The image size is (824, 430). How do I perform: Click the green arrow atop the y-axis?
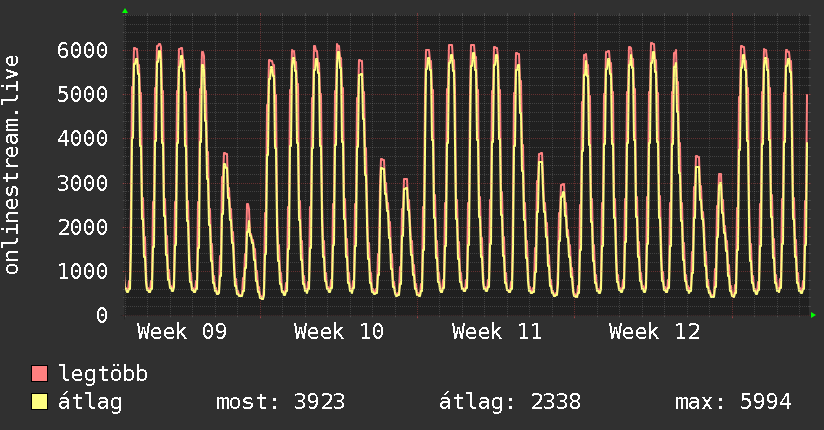point(125,11)
